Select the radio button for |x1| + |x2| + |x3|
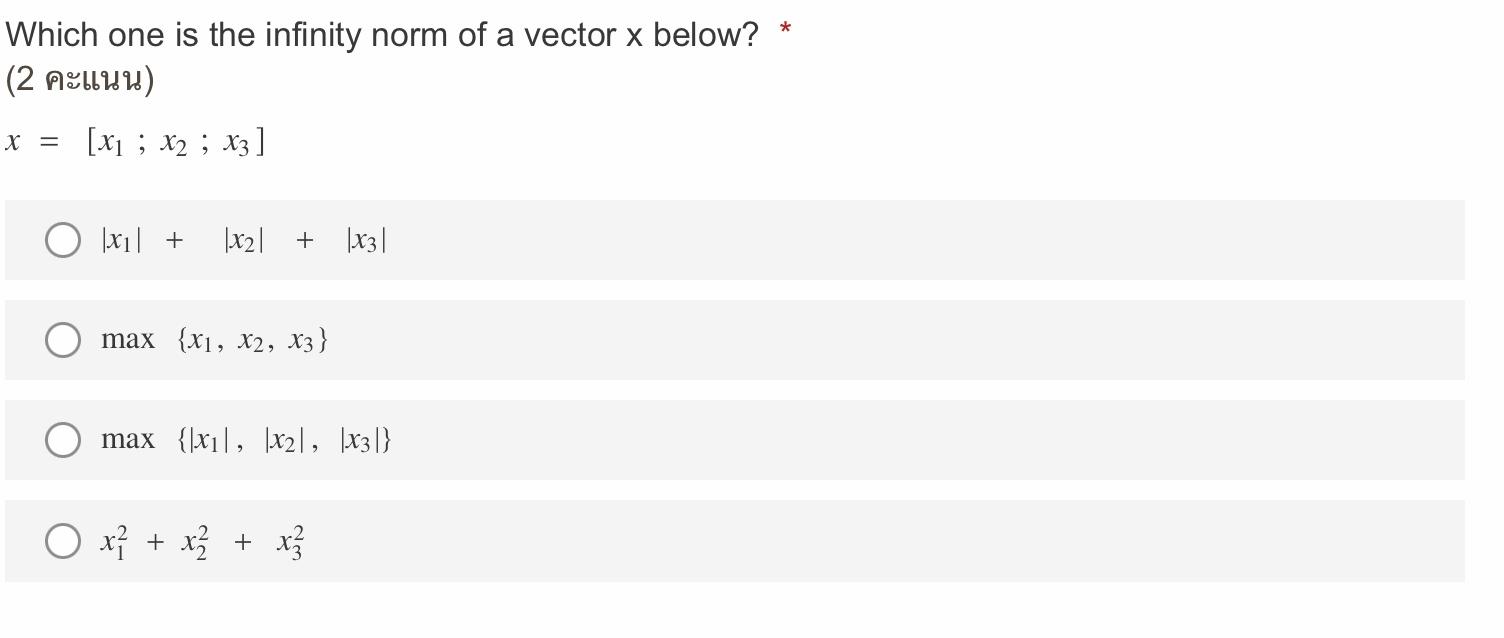This screenshot has height=638, width=1504. pos(62,240)
